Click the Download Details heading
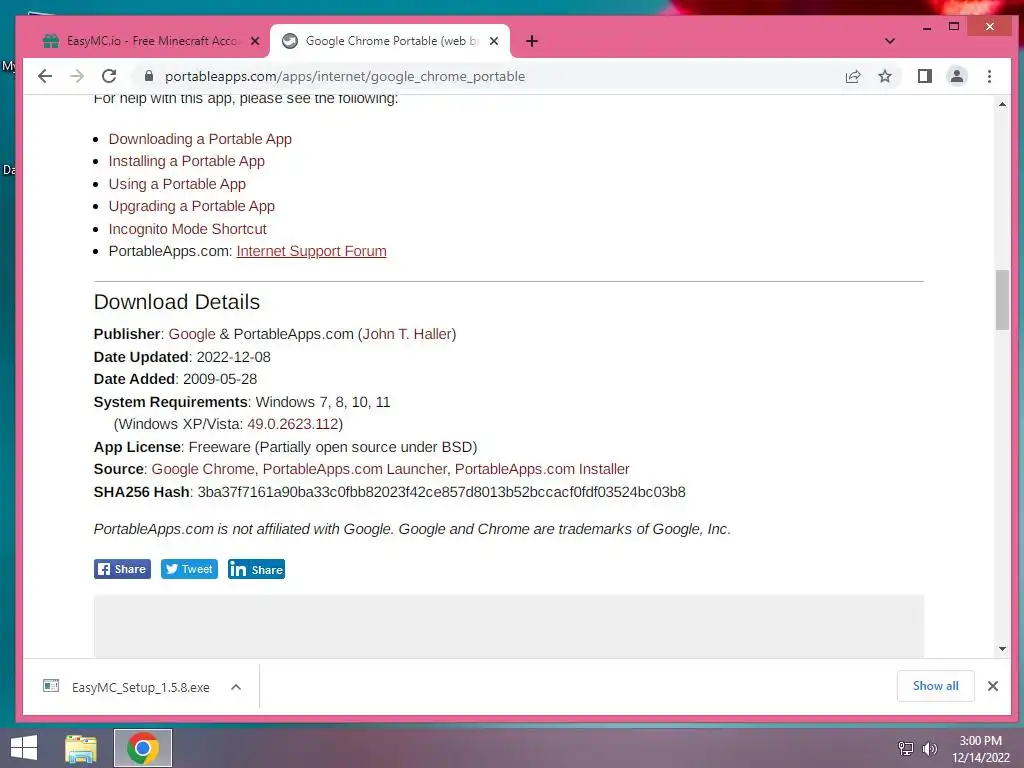1024x768 pixels. click(177, 302)
